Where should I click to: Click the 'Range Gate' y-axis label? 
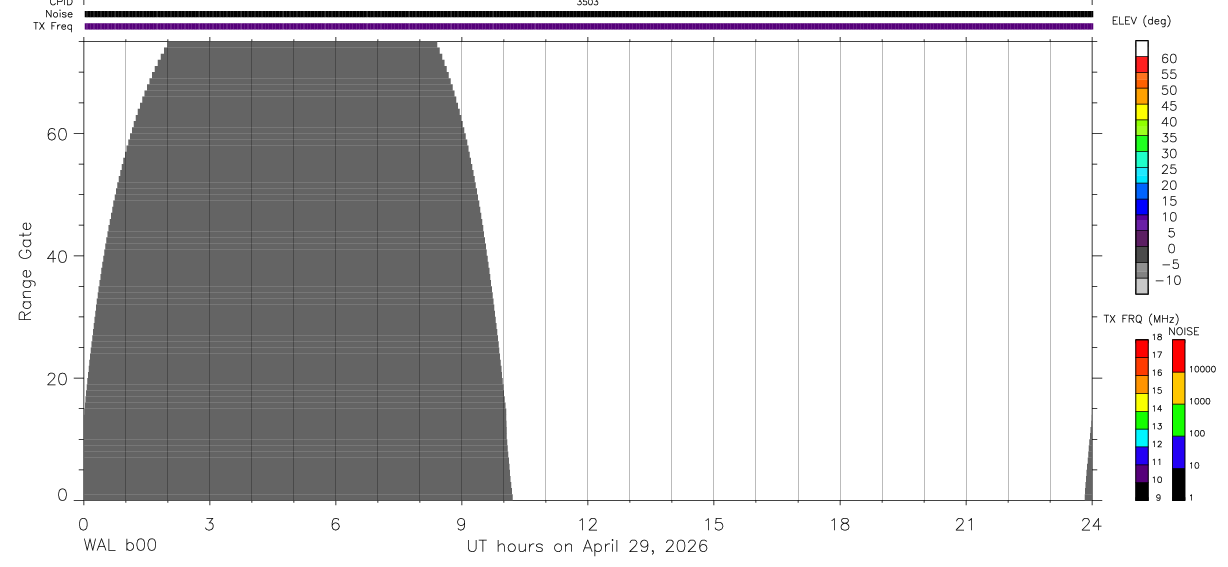(27, 271)
